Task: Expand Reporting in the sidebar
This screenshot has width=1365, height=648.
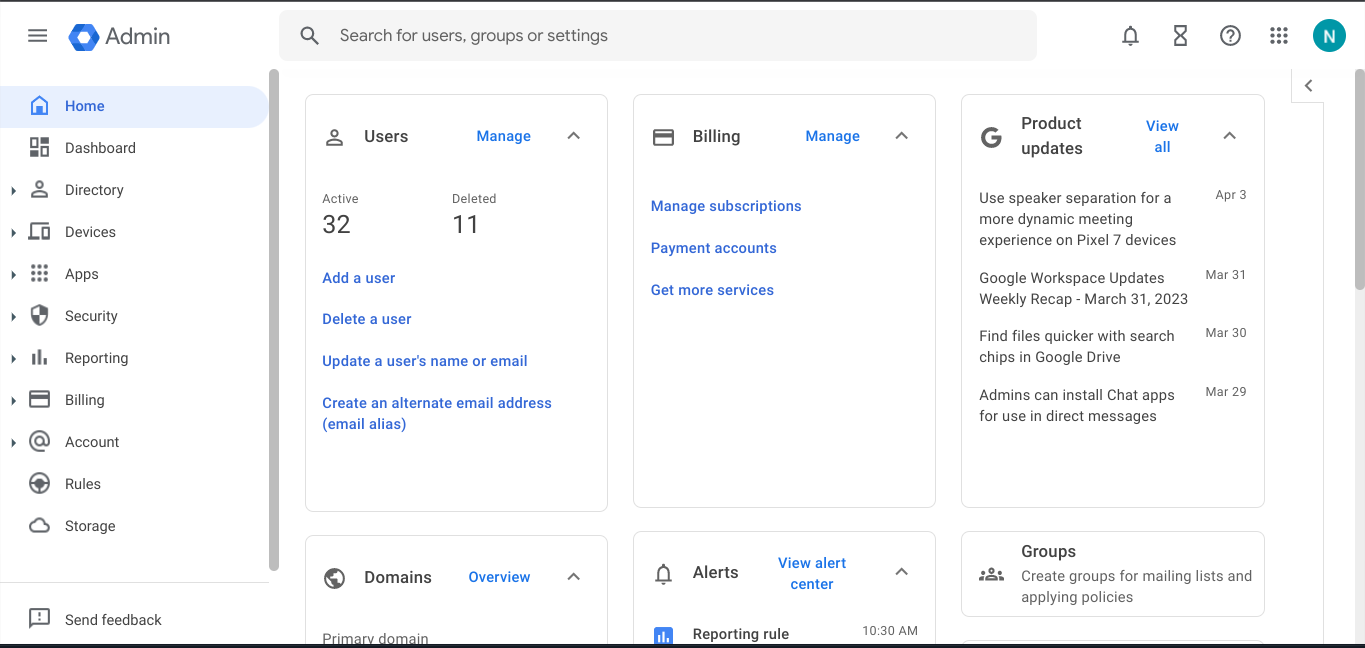Action: point(13,358)
